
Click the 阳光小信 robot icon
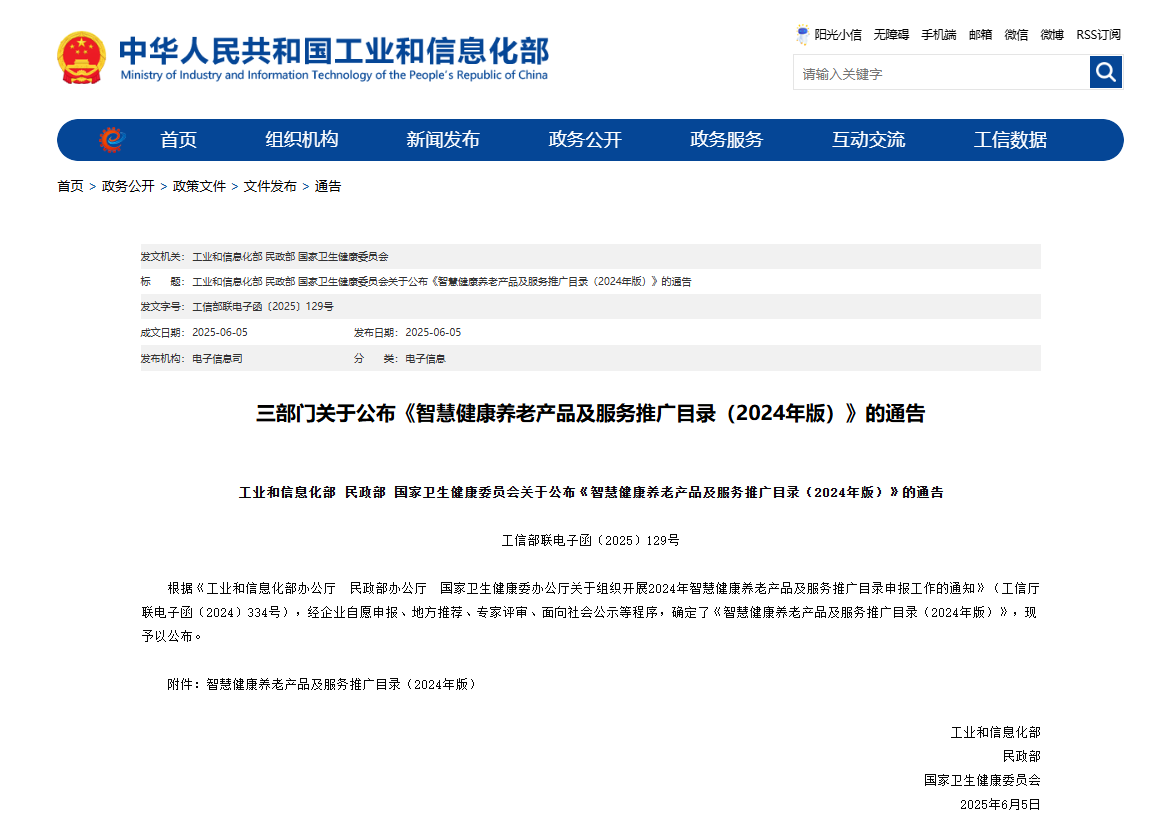(x=803, y=35)
